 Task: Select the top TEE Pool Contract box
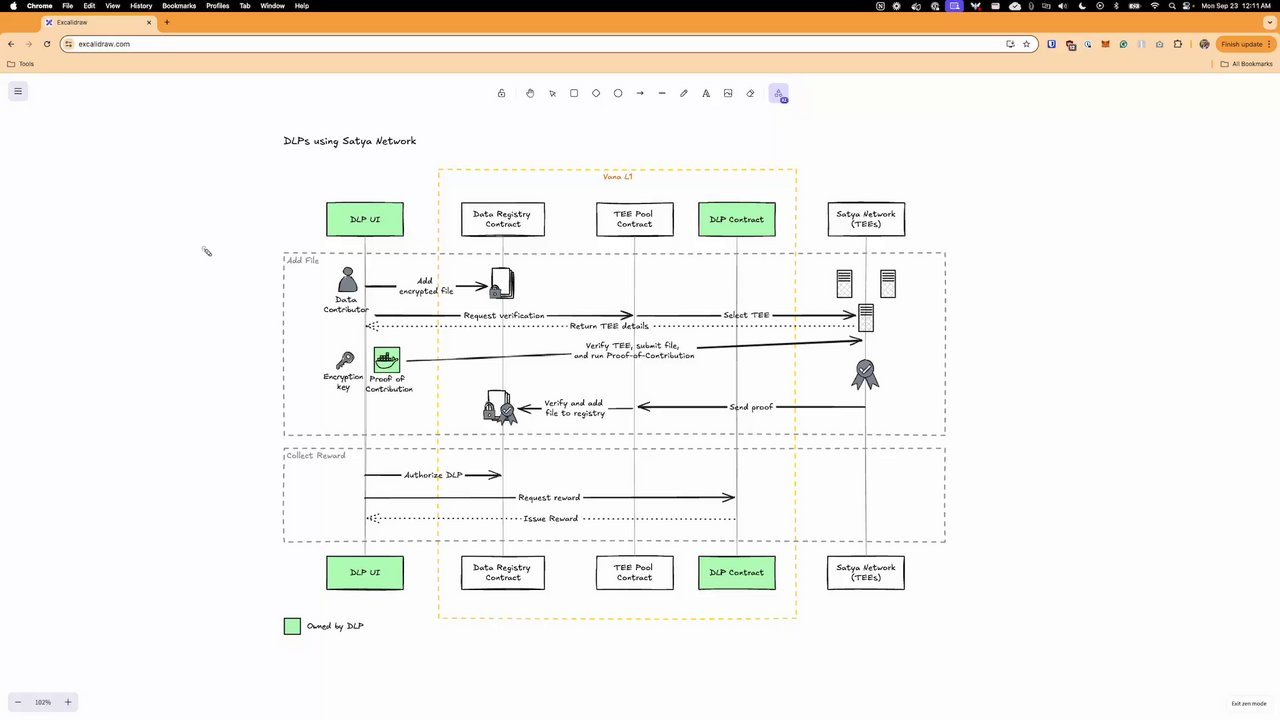point(635,220)
